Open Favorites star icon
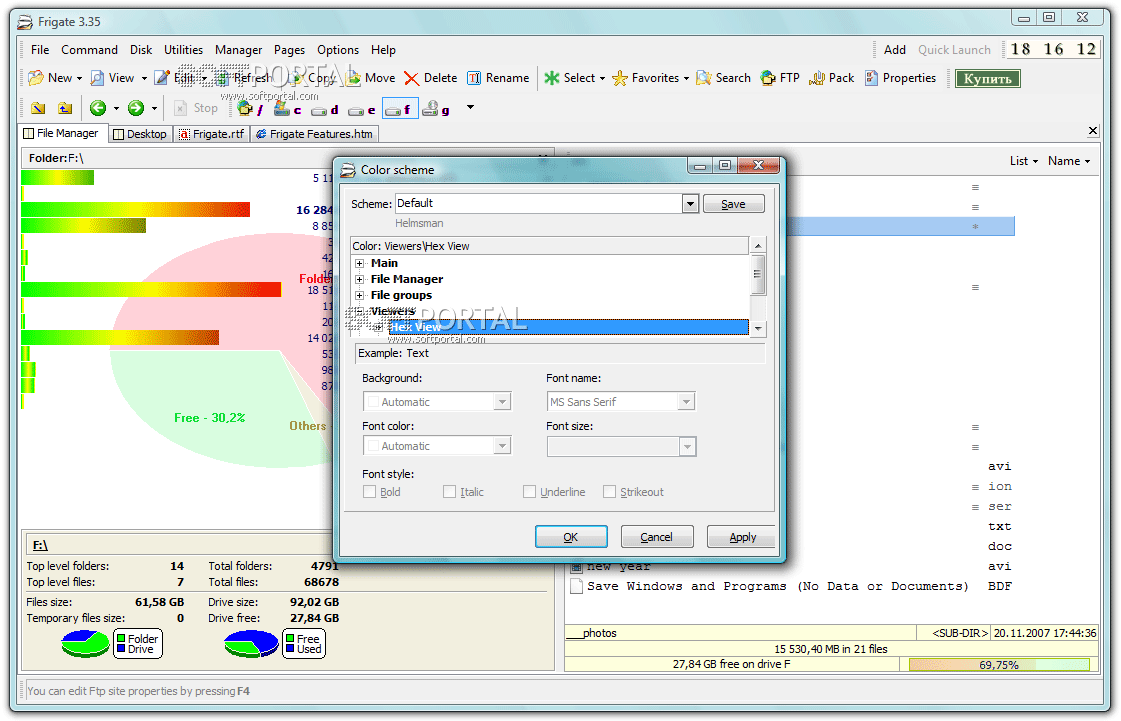 [x=620, y=78]
